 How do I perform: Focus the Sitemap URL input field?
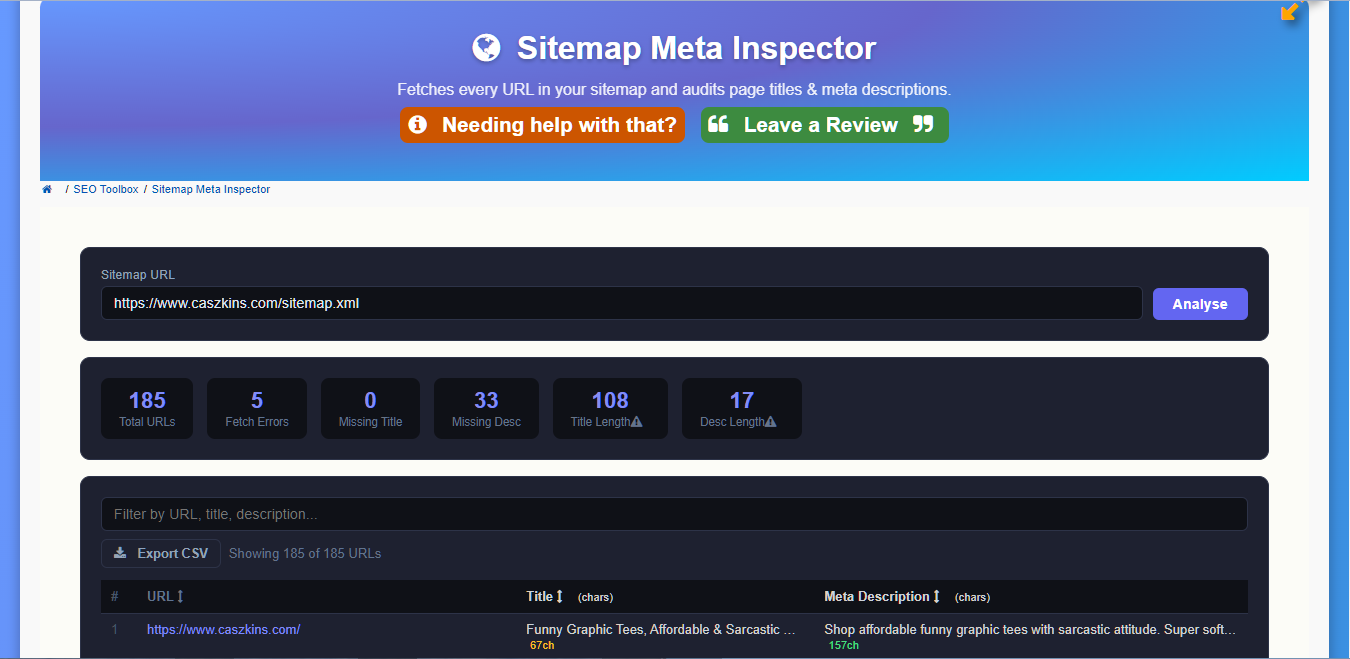(620, 303)
